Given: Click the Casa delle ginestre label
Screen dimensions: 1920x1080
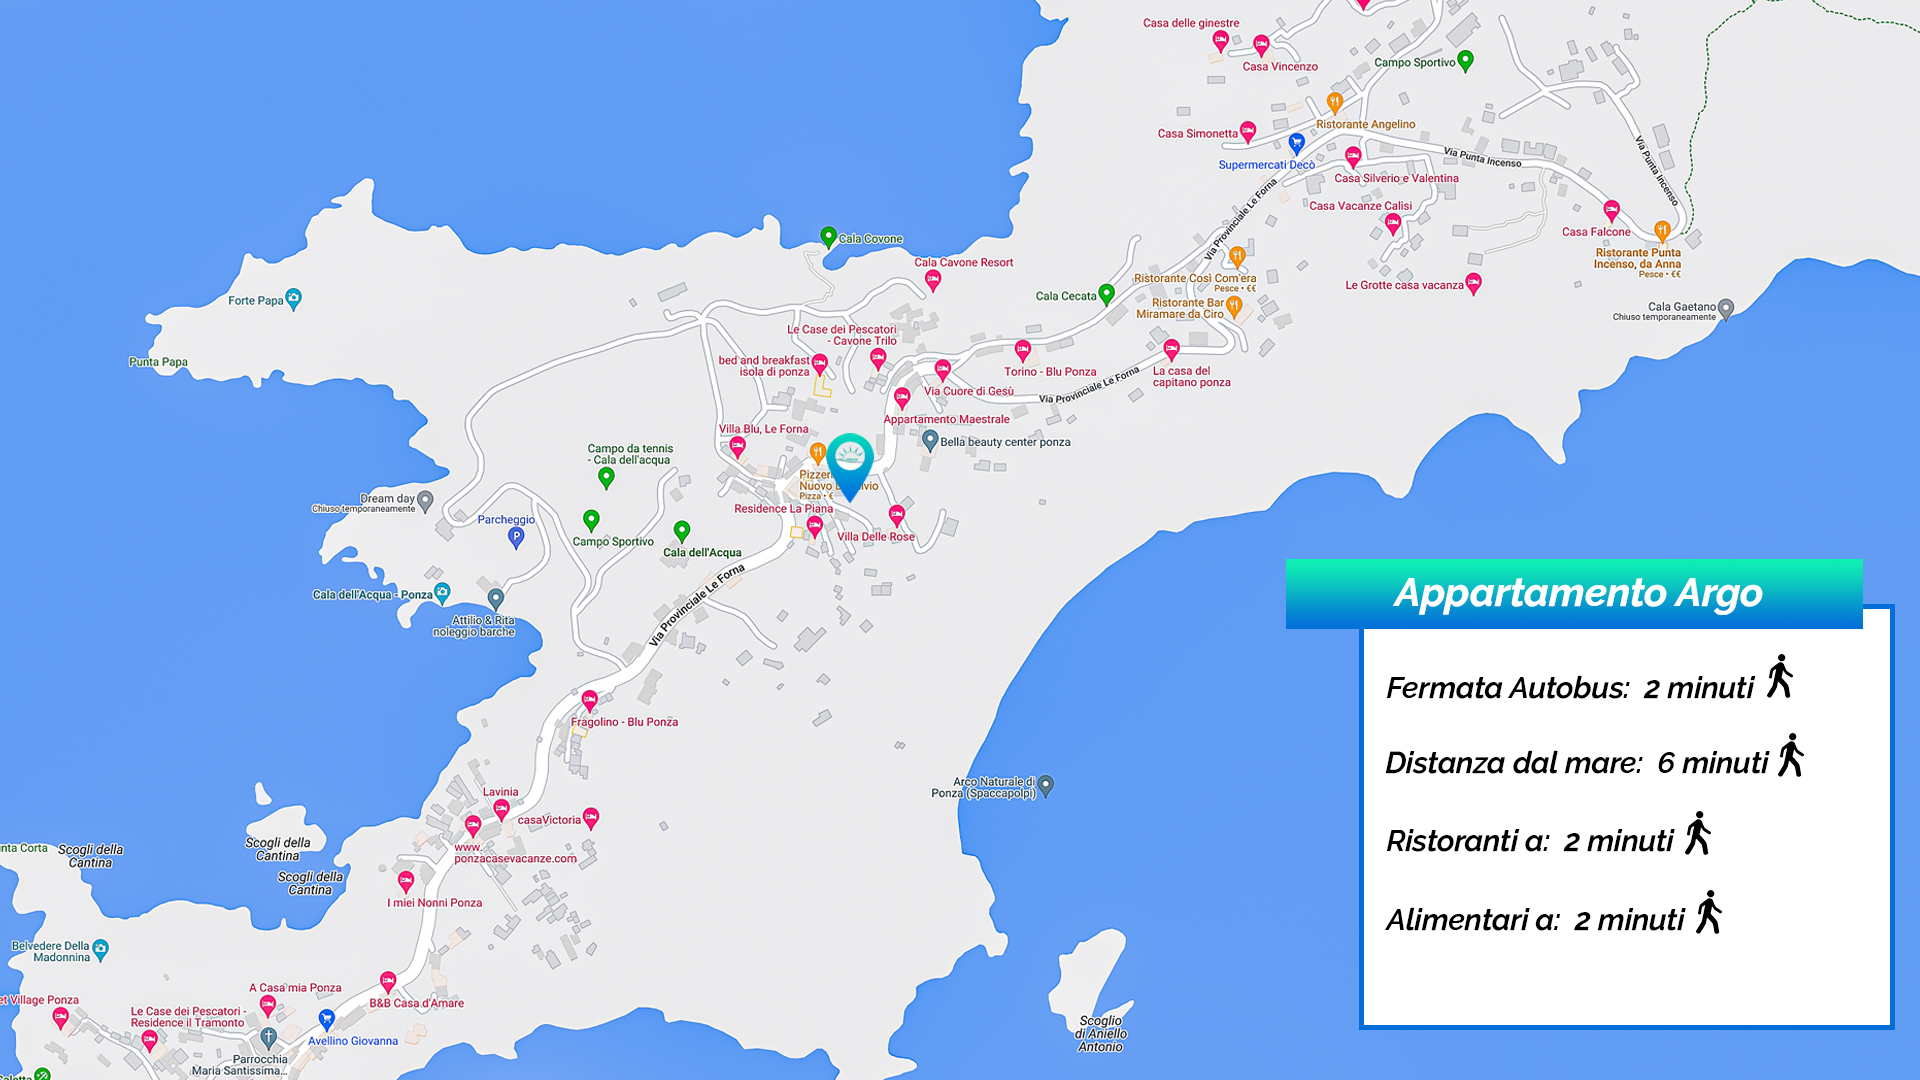Looking at the screenshot, I should (x=1191, y=23).
